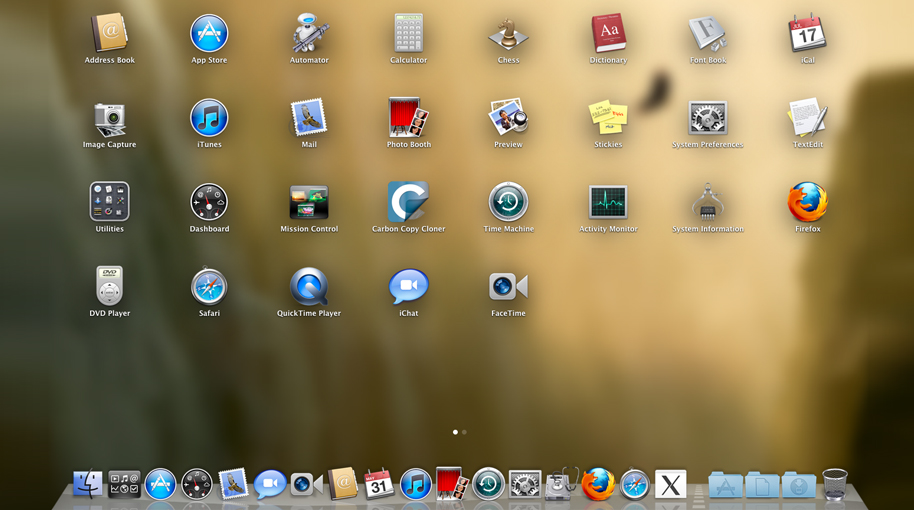Open Address Book from the Dock
The height and width of the screenshot is (510, 914).
click(x=343, y=484)
